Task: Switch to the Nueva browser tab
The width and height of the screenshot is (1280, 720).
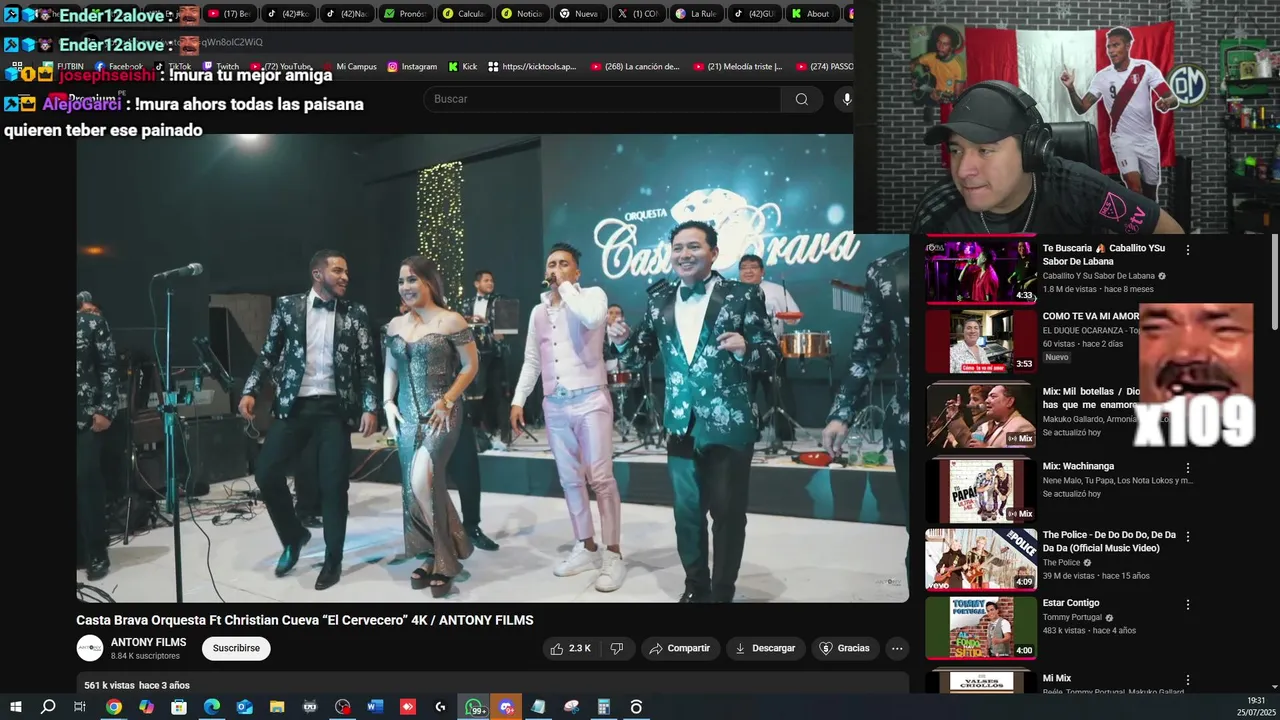Action: point(579,14)
